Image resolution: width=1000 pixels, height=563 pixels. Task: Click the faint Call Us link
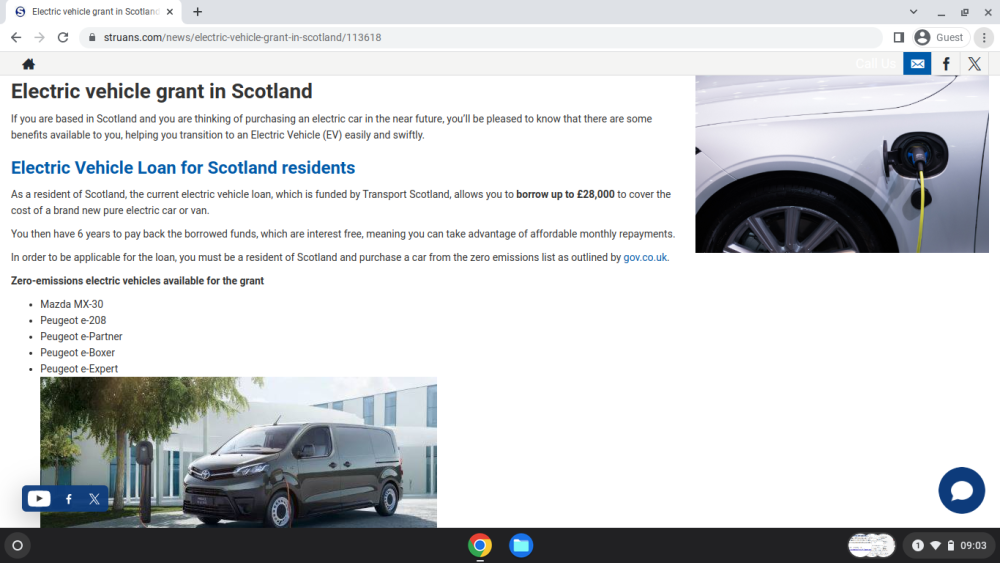(876, 64)
